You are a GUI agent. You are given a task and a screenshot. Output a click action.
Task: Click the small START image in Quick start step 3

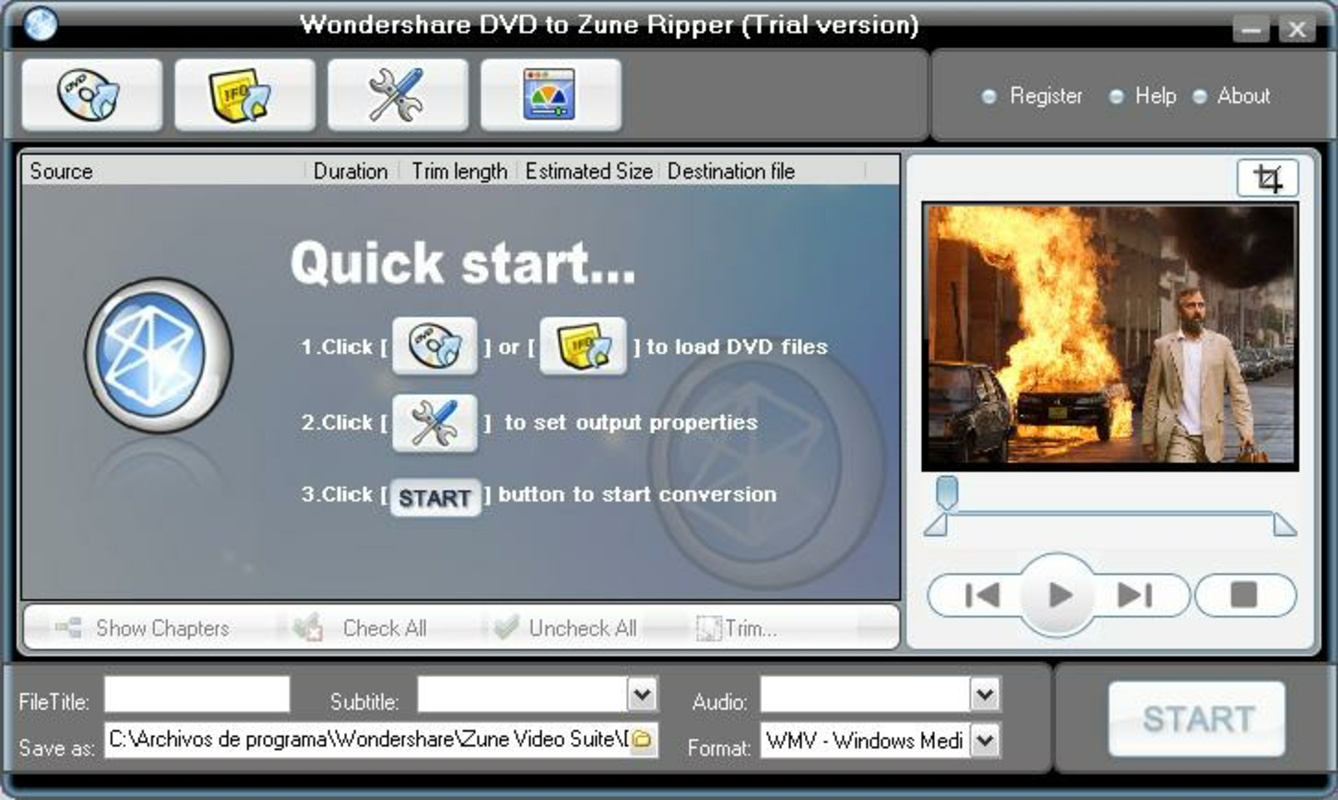click(435, 497)
